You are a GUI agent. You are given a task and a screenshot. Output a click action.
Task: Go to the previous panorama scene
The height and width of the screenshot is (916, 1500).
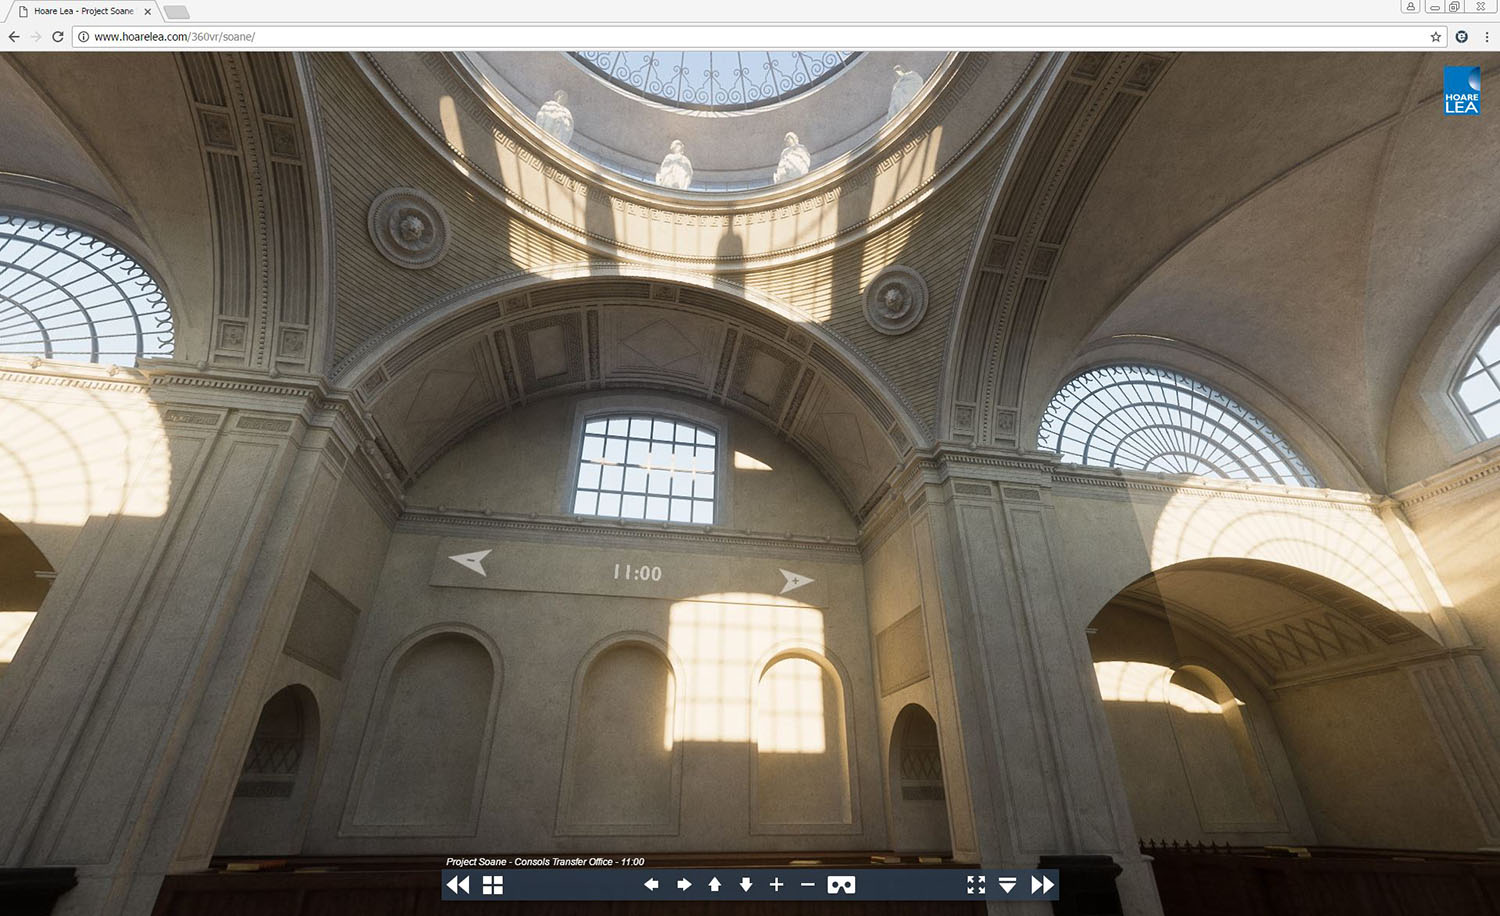coord(458,885)
